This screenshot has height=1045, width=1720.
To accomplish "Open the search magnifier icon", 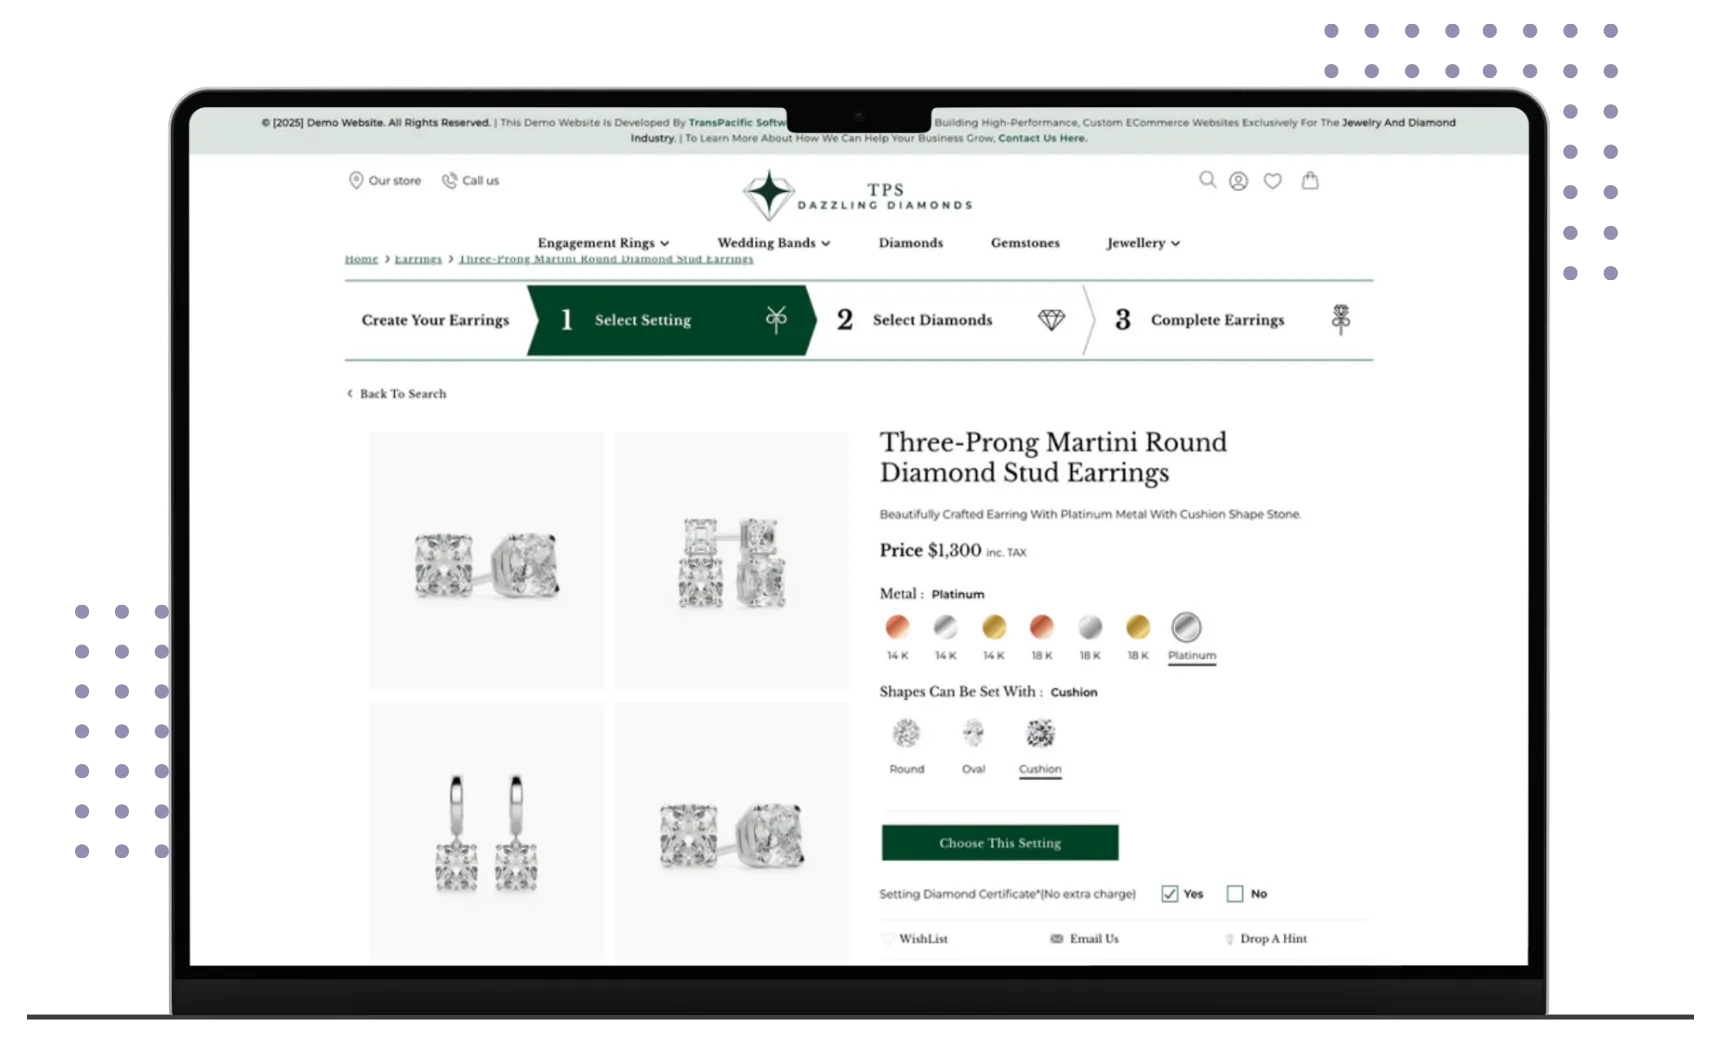I will [1207, 180].
